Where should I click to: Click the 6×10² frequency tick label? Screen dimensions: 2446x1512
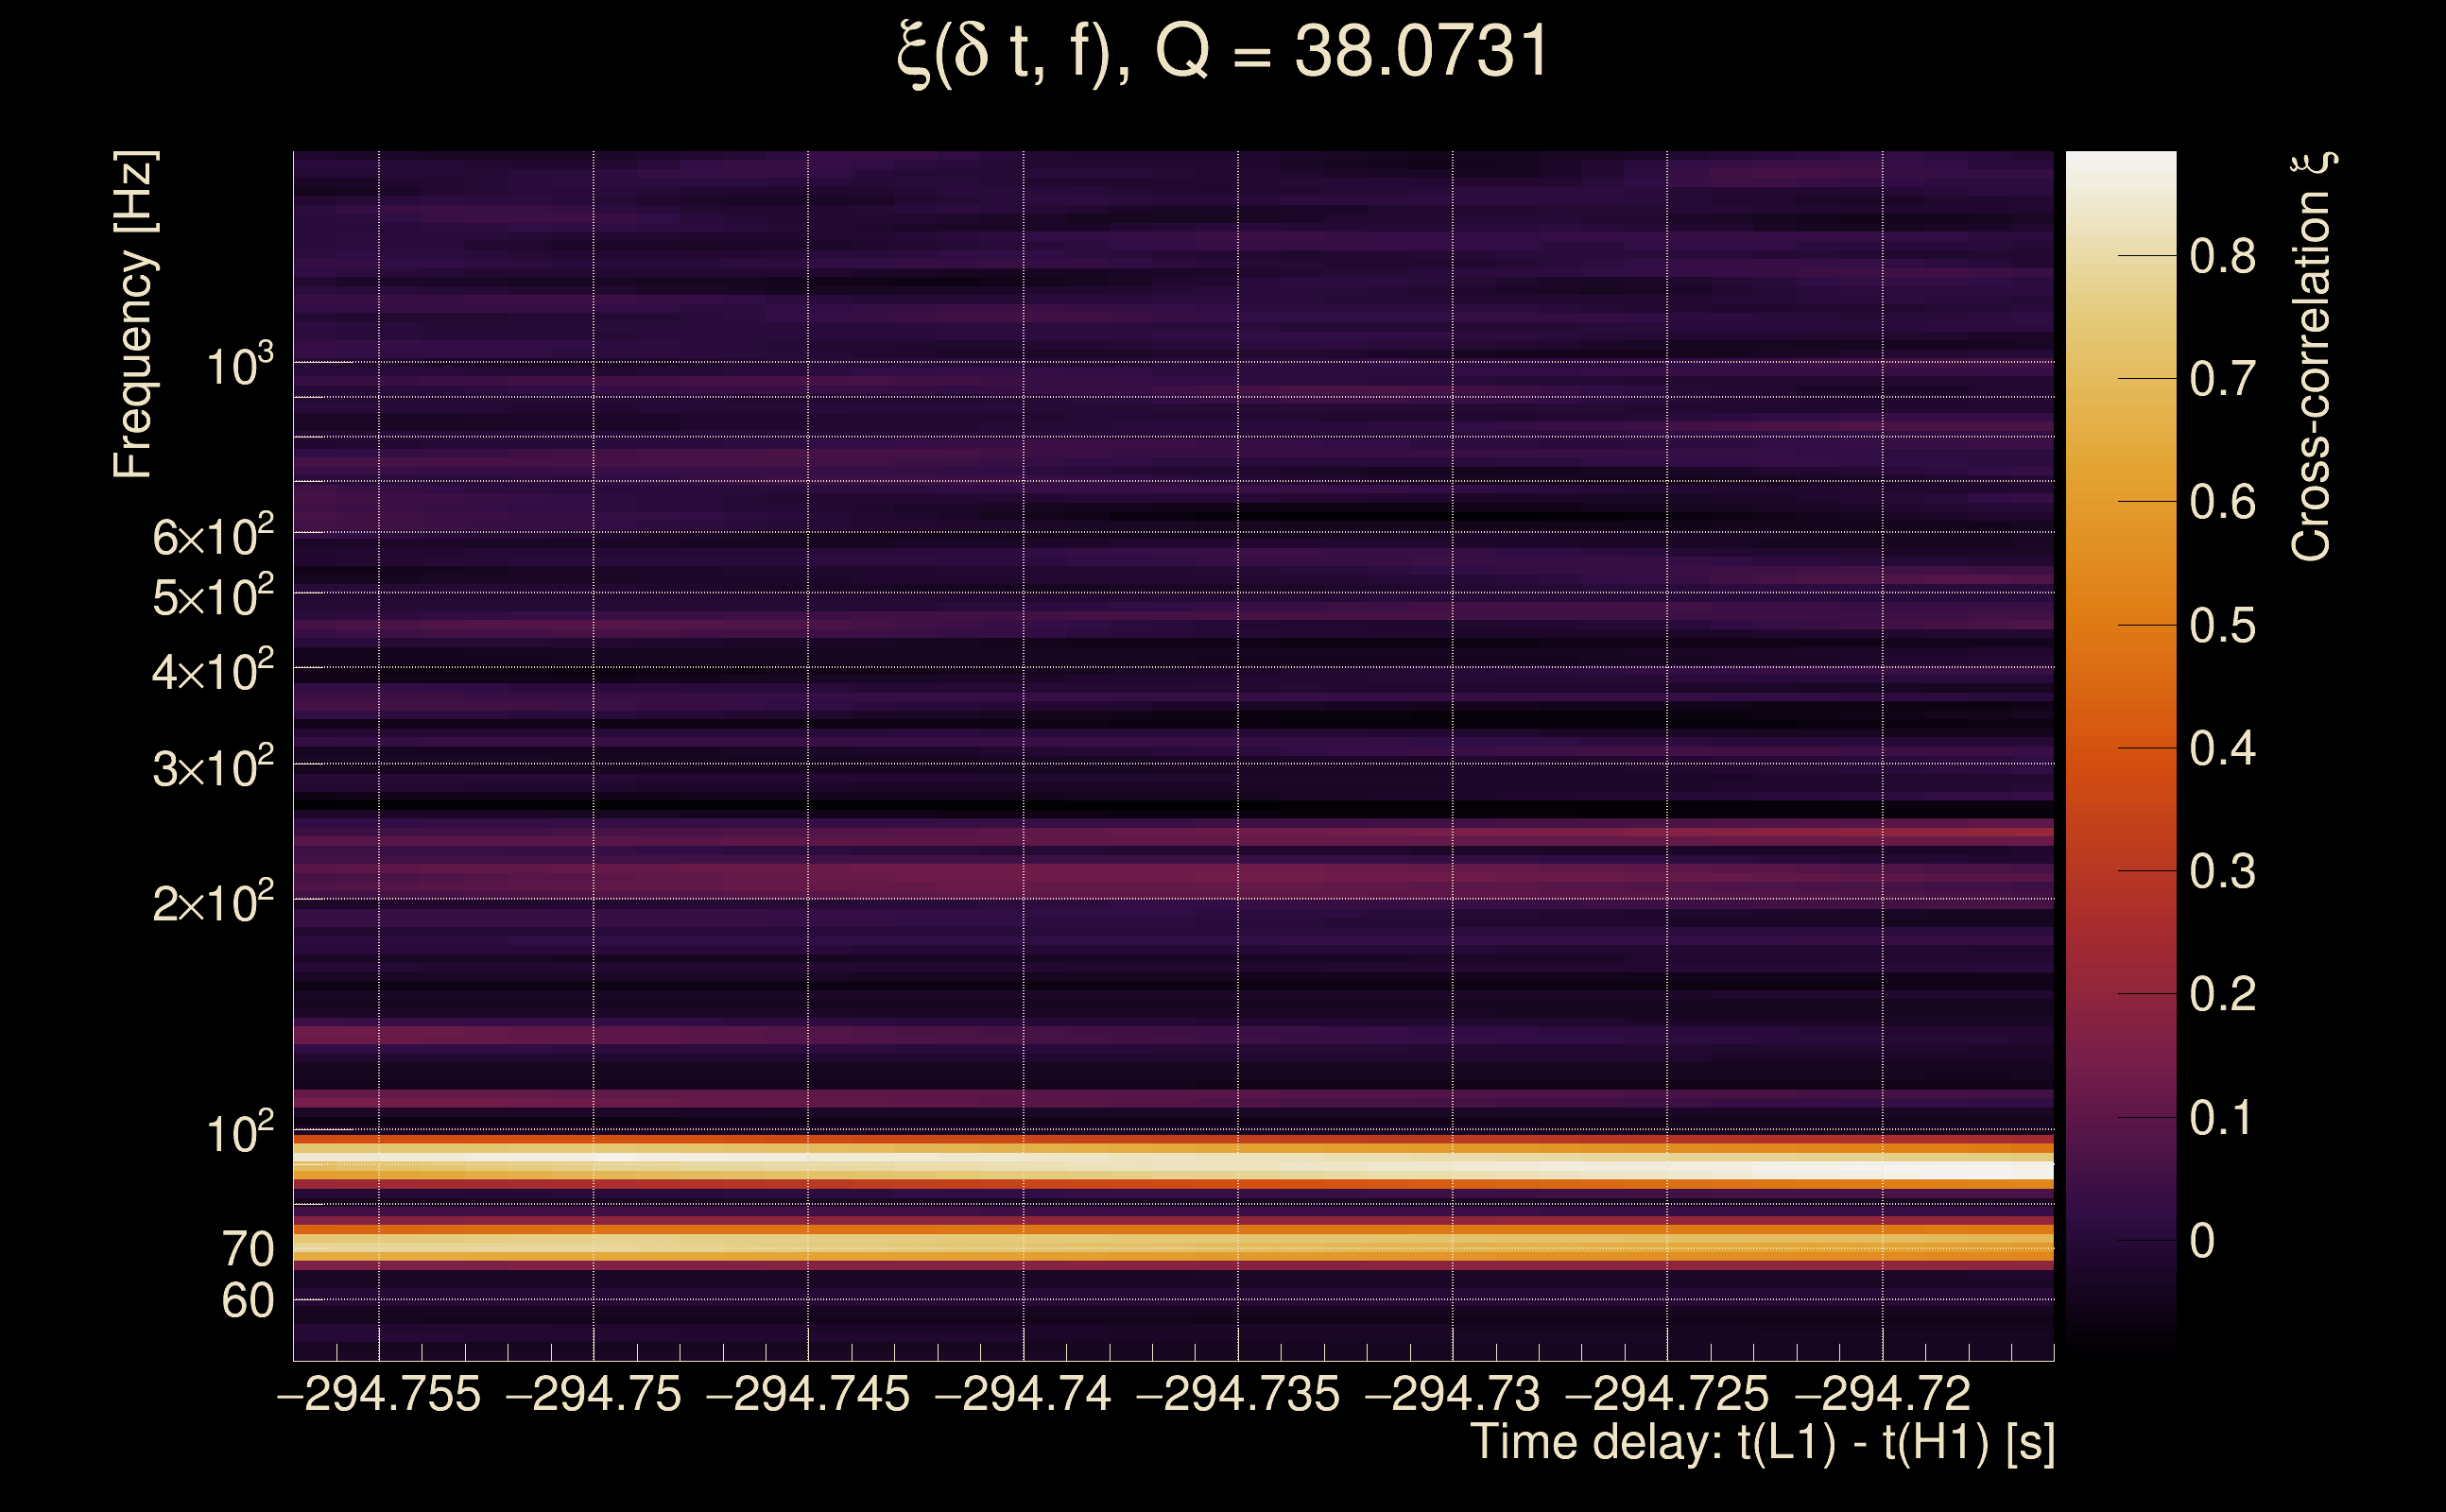point(213,537)
